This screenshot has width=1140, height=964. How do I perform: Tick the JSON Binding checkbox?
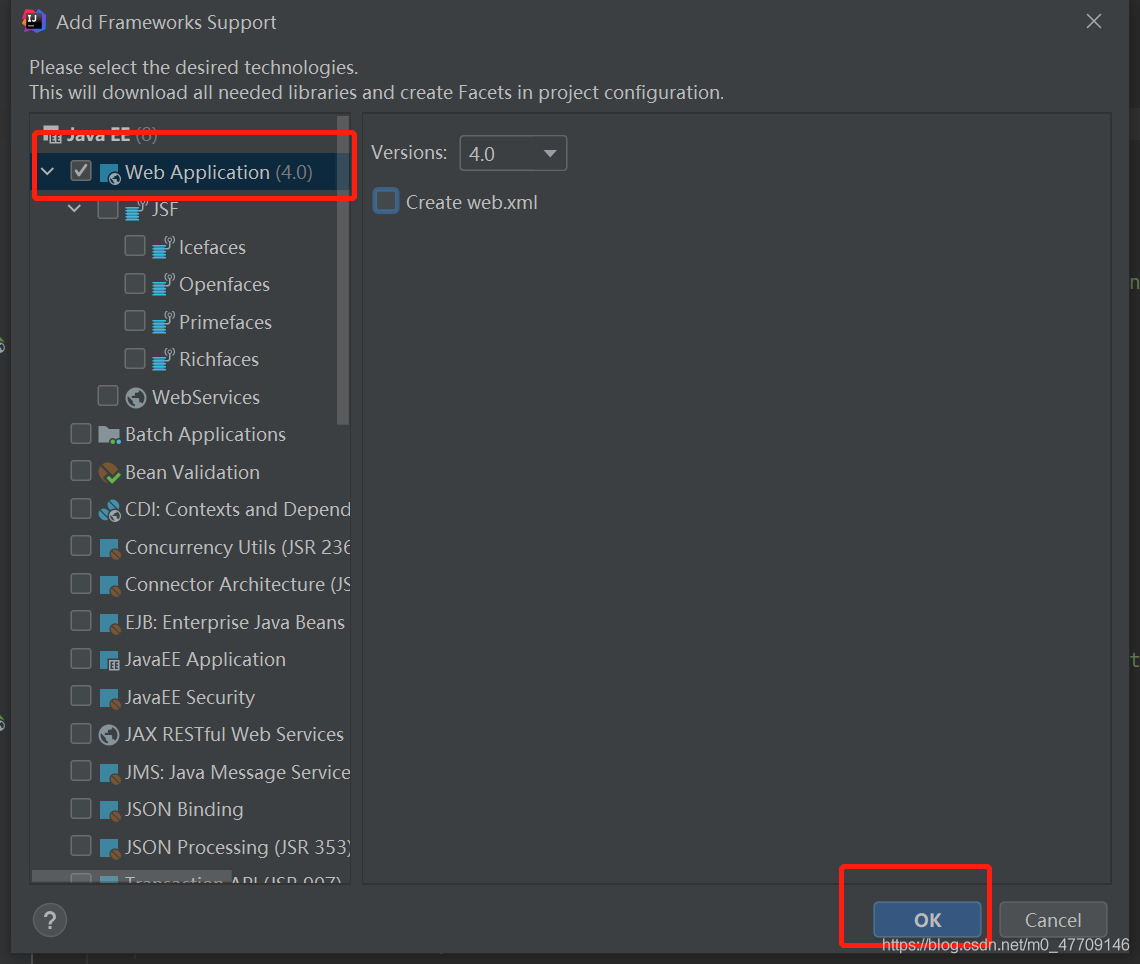point(81,808)
